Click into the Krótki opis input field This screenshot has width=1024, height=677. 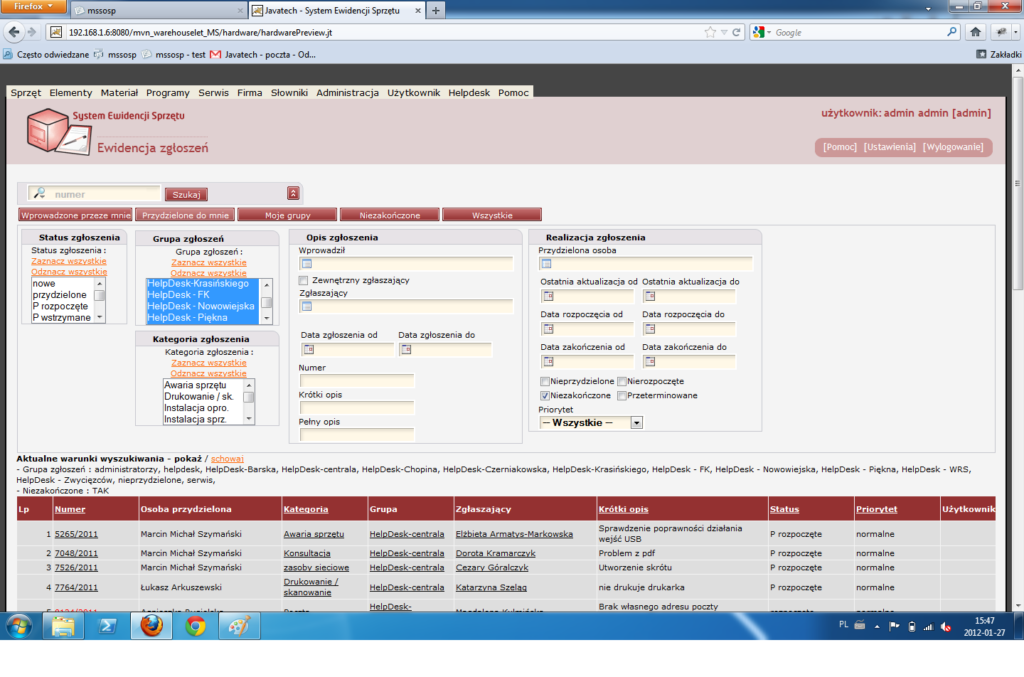point(356,408)
